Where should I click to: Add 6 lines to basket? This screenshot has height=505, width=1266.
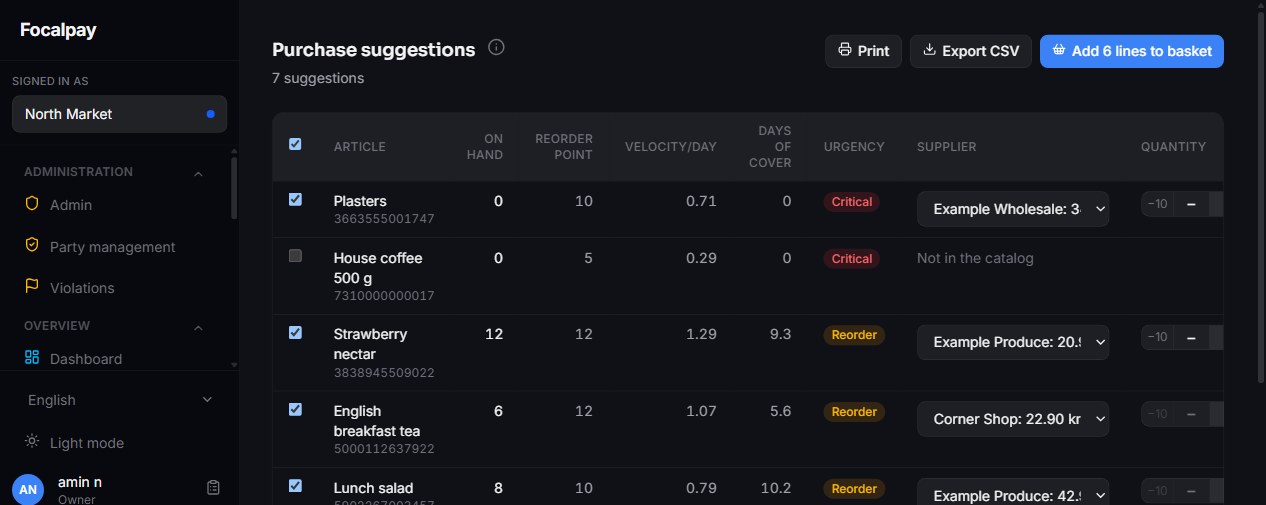[1131, 51]
